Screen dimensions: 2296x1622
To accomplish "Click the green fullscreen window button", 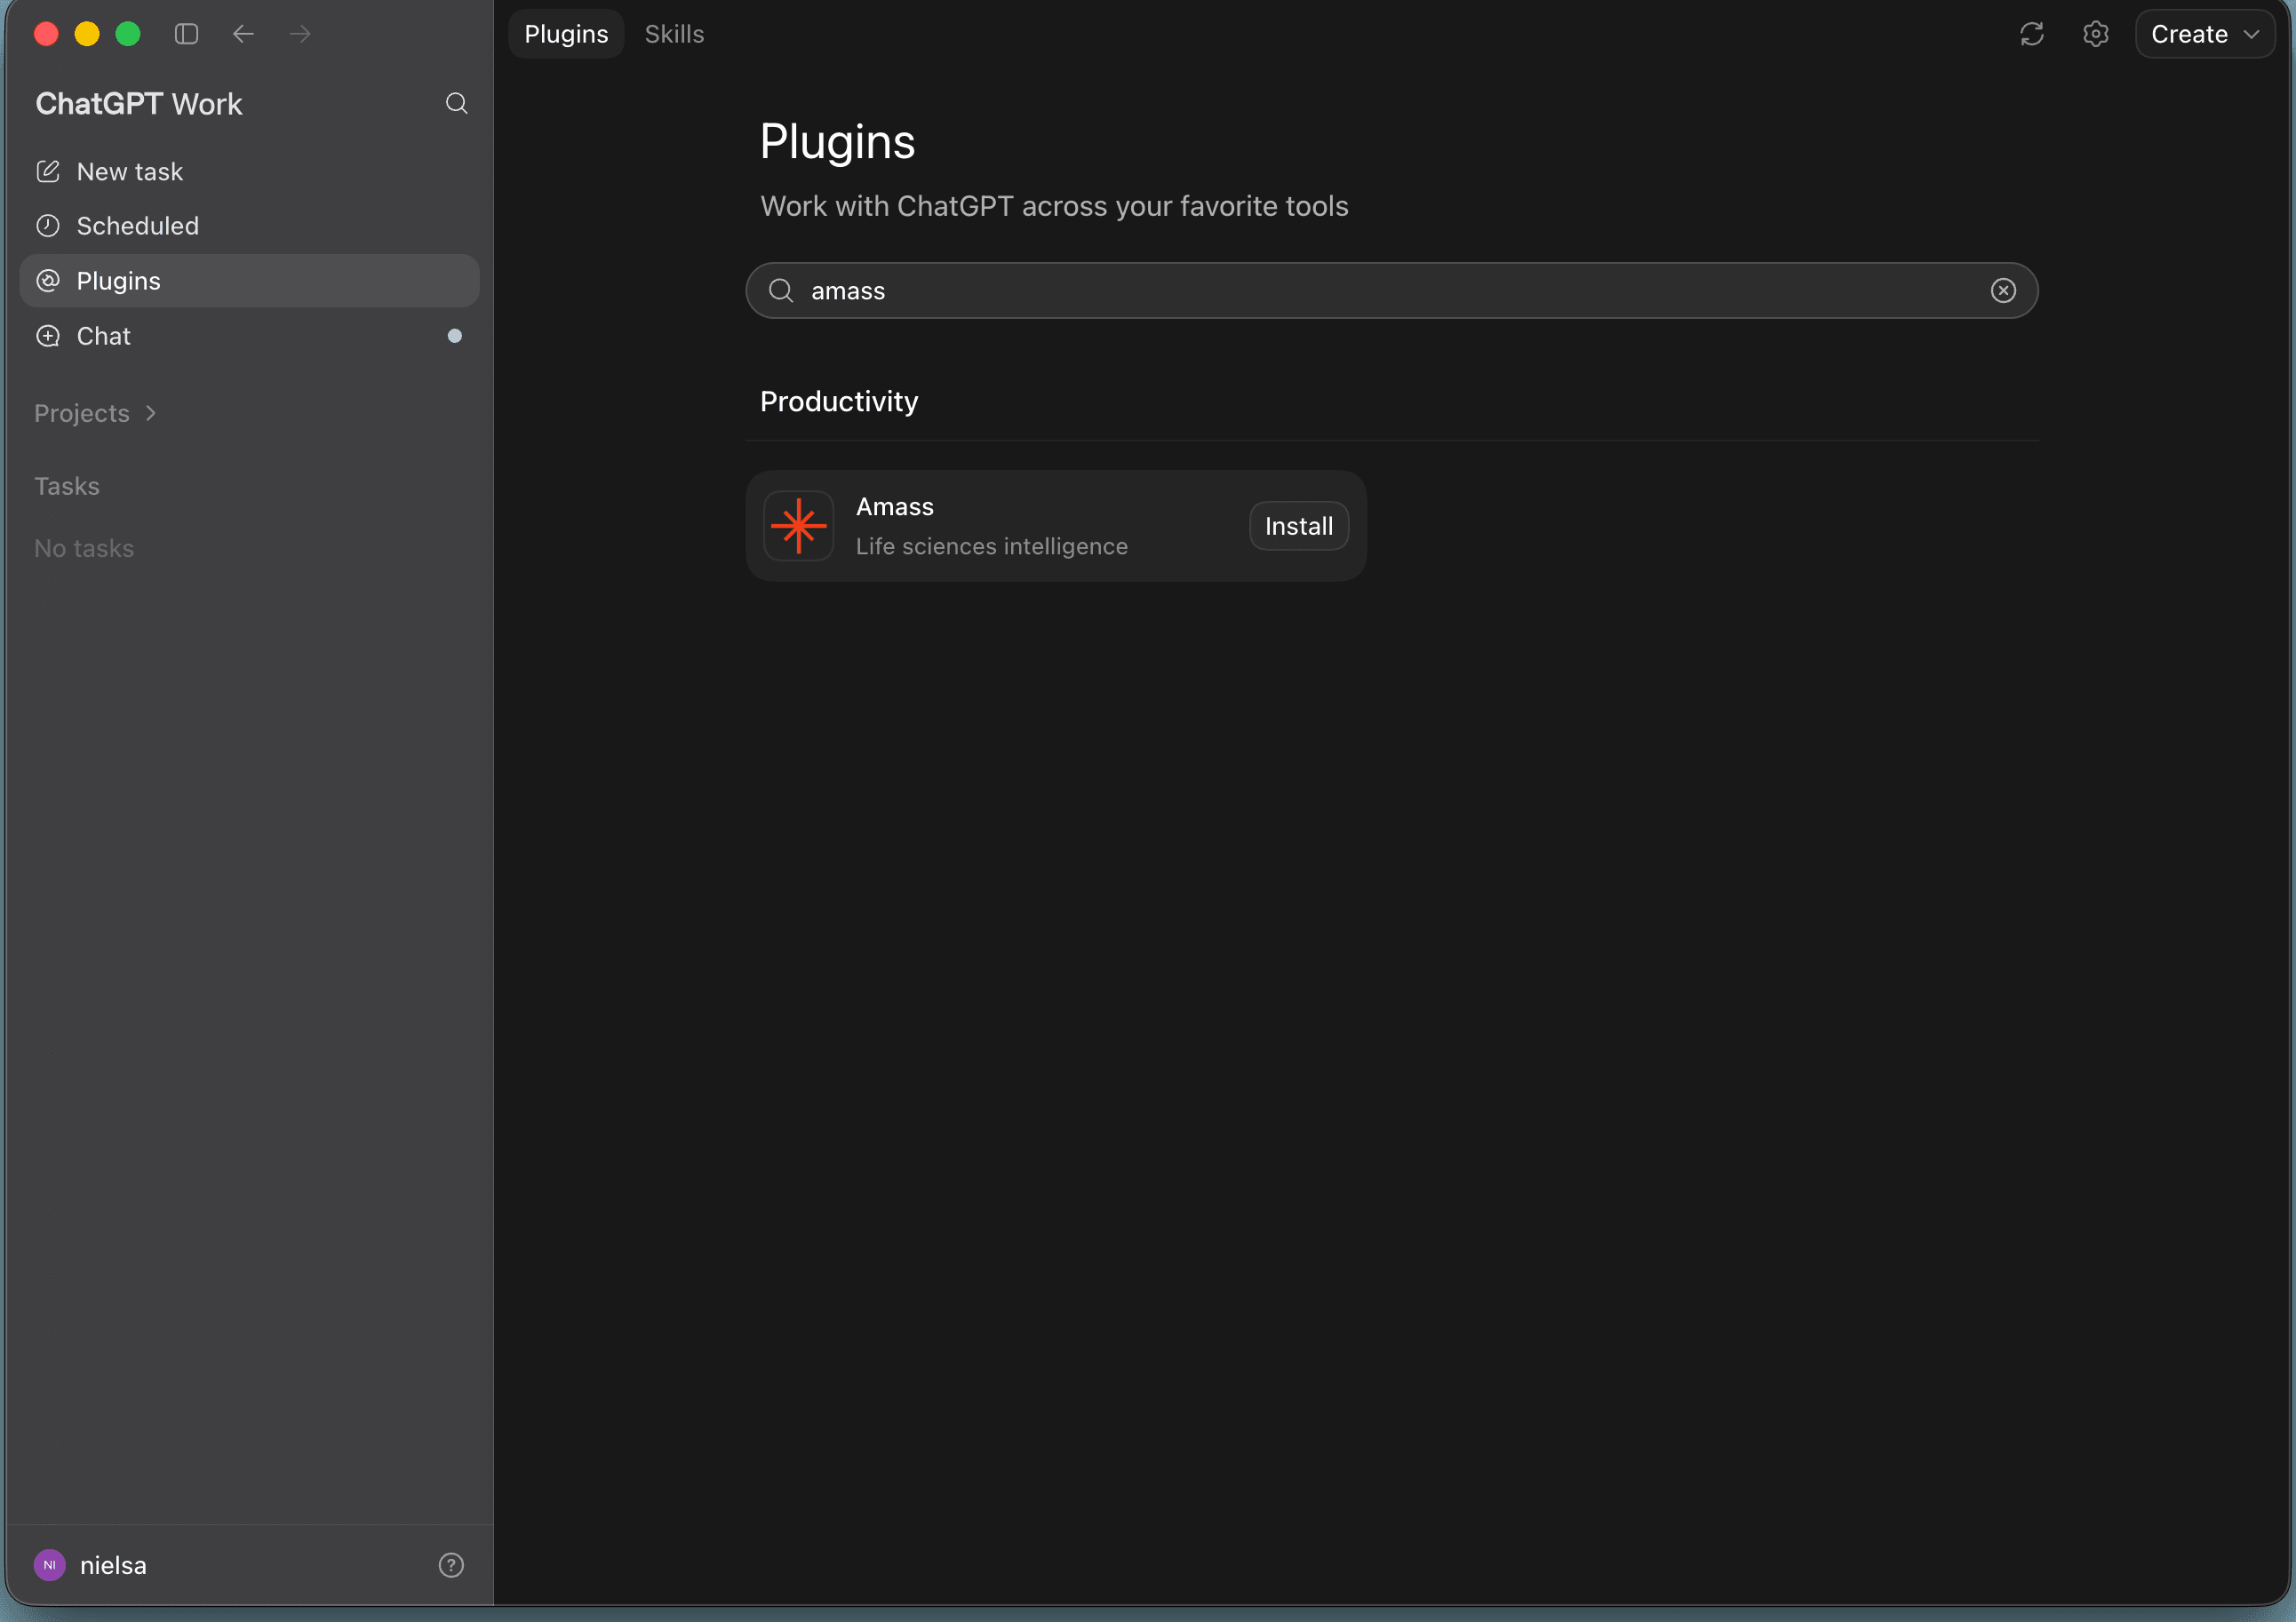I will [x=128, y=34].
